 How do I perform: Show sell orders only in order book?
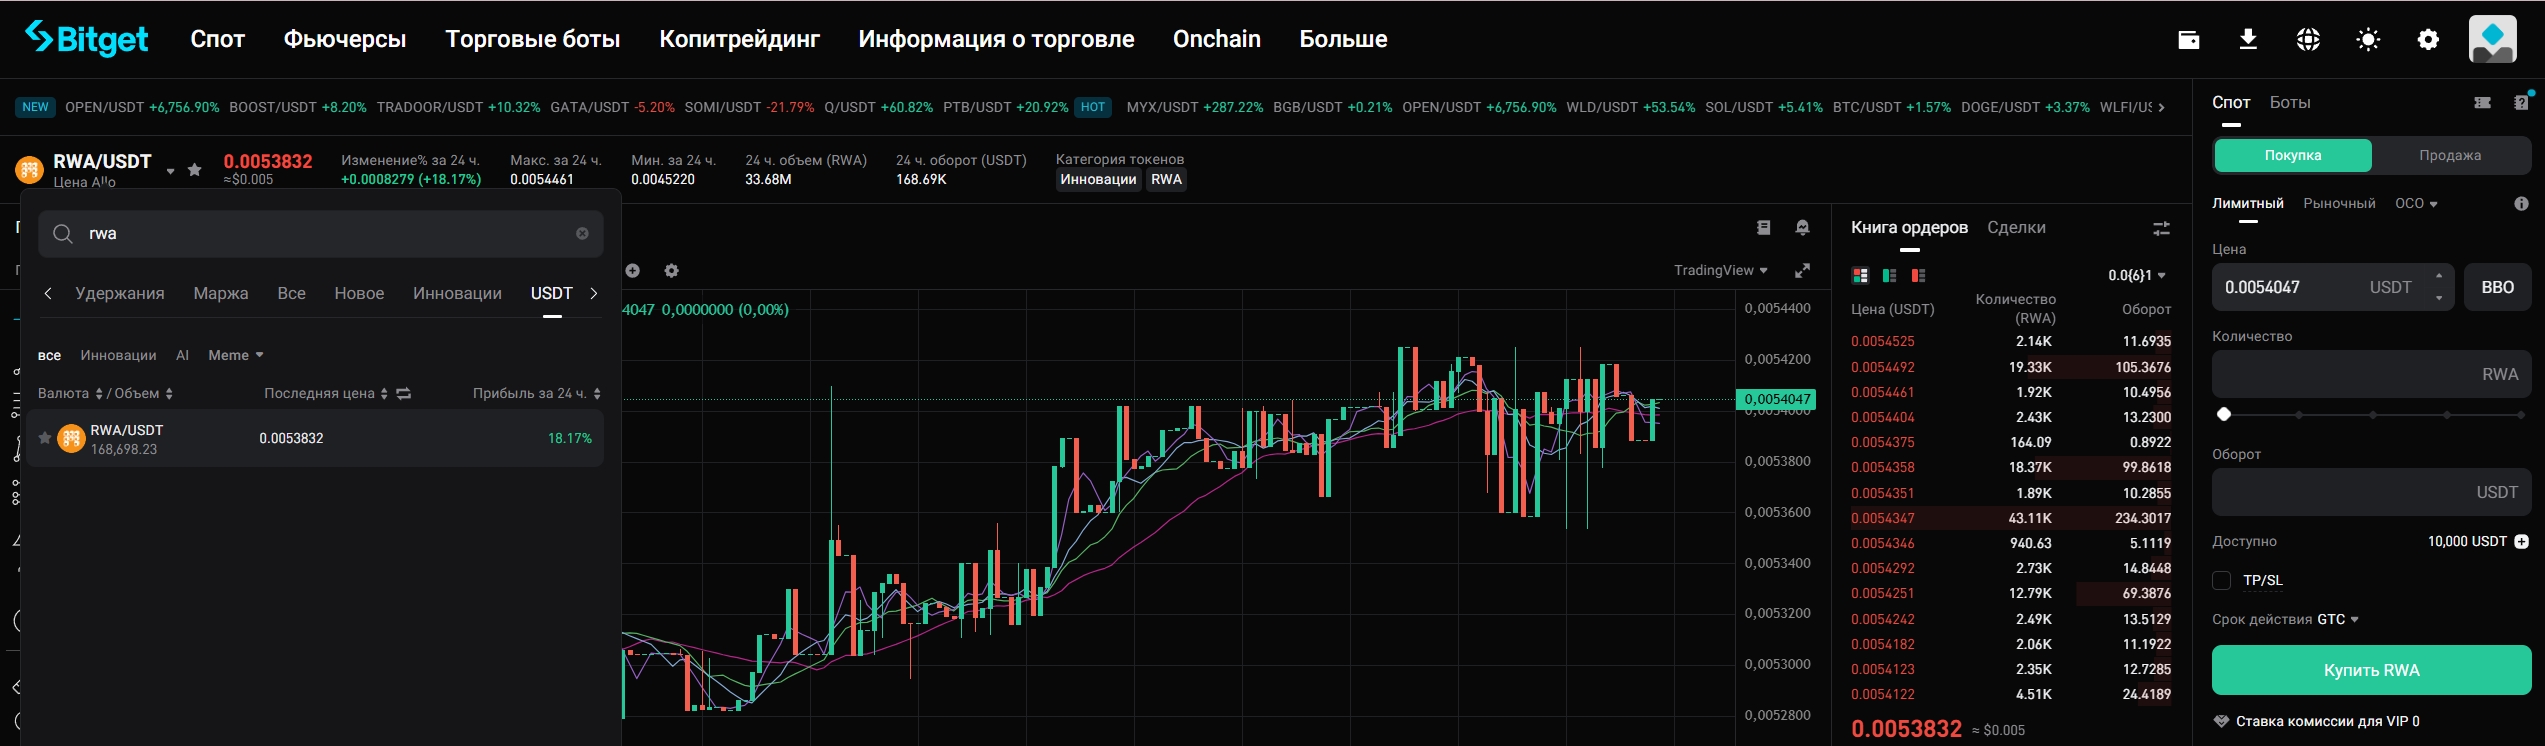[1918, 276]
